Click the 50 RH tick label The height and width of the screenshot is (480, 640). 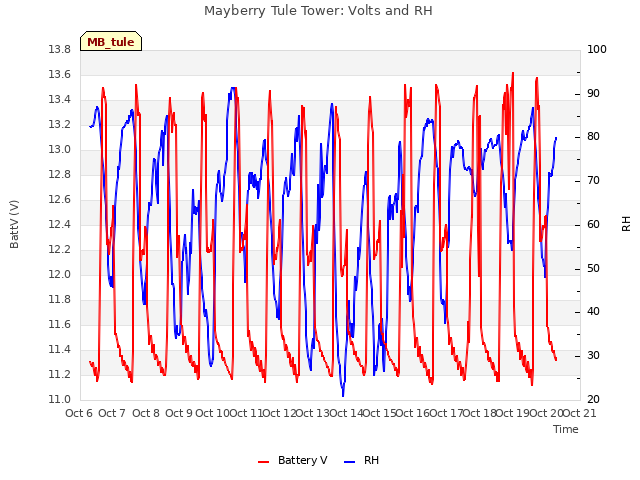point(593,269)
